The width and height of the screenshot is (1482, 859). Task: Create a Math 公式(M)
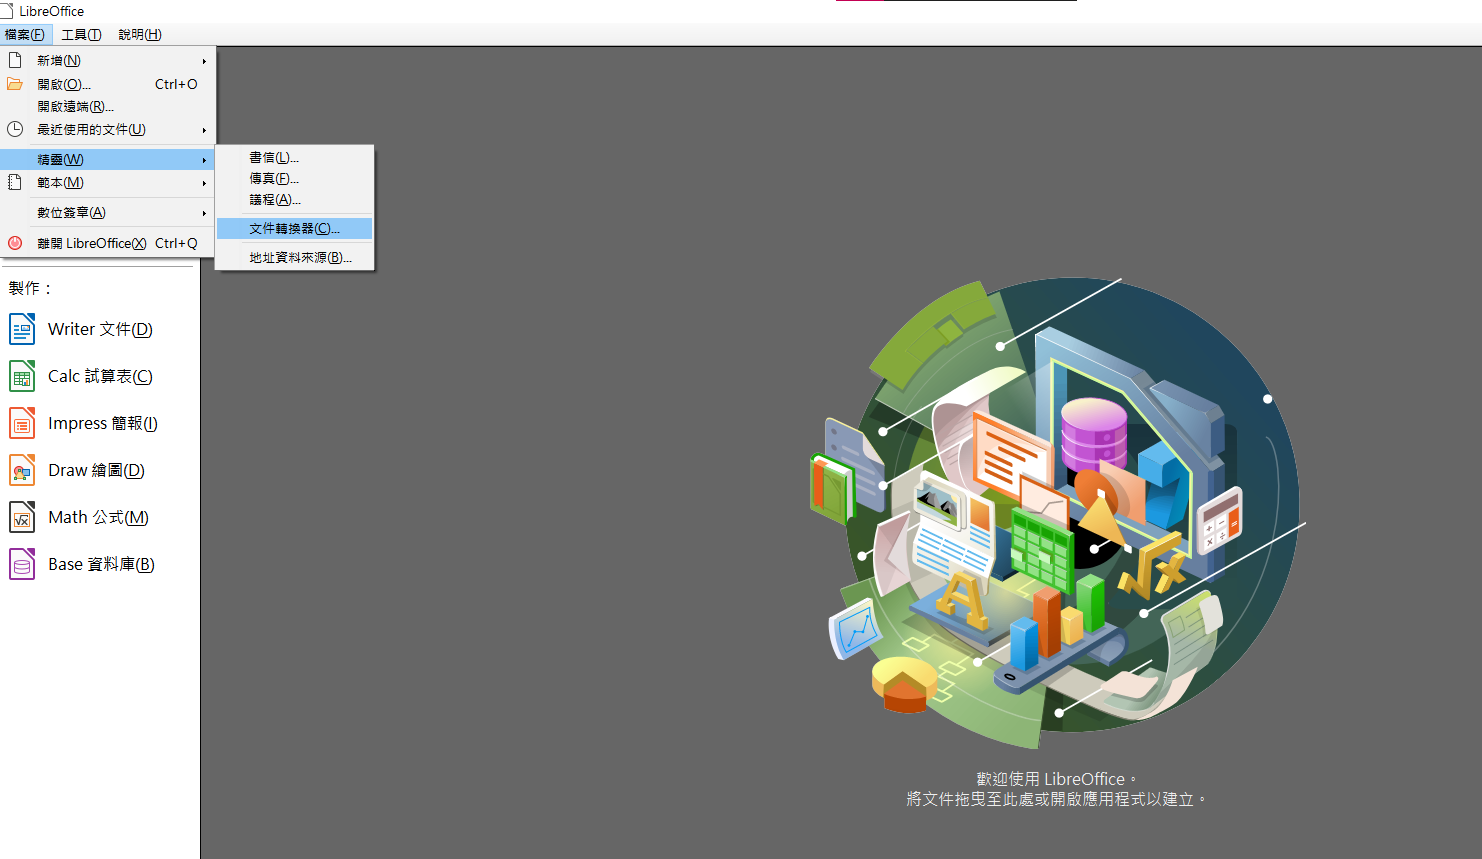pos(98,517)
